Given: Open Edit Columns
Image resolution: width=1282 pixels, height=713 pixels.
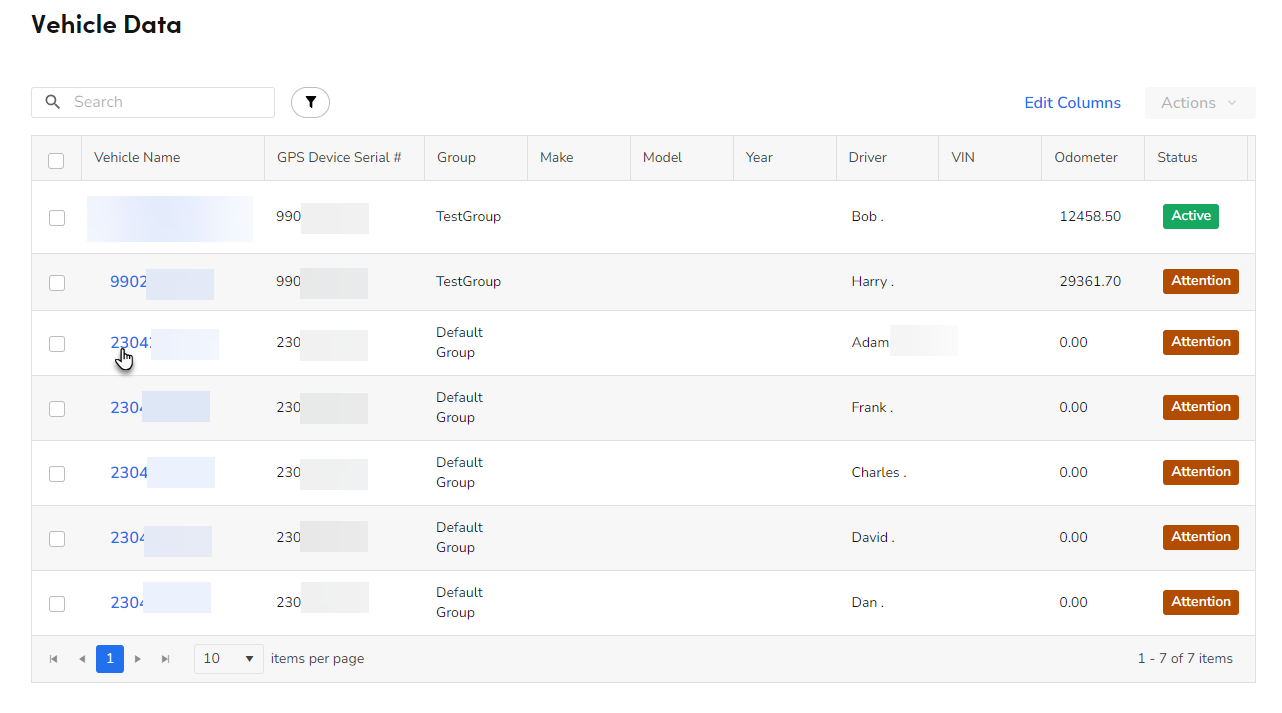Looking at the screenshot, I should pos(1072,102).
